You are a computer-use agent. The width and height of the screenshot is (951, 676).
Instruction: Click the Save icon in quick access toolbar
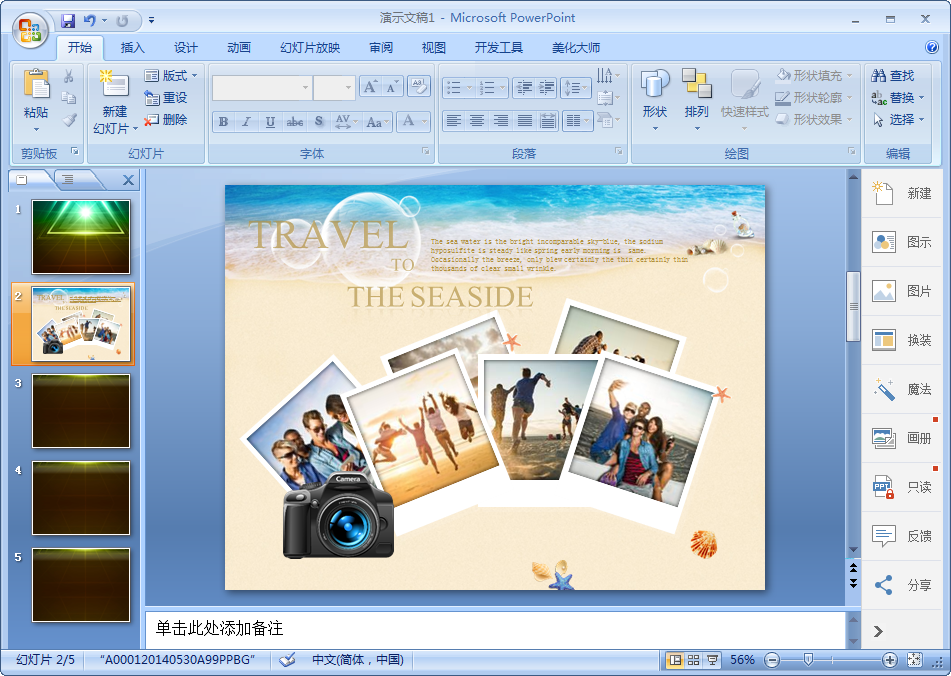pos(68,20)
